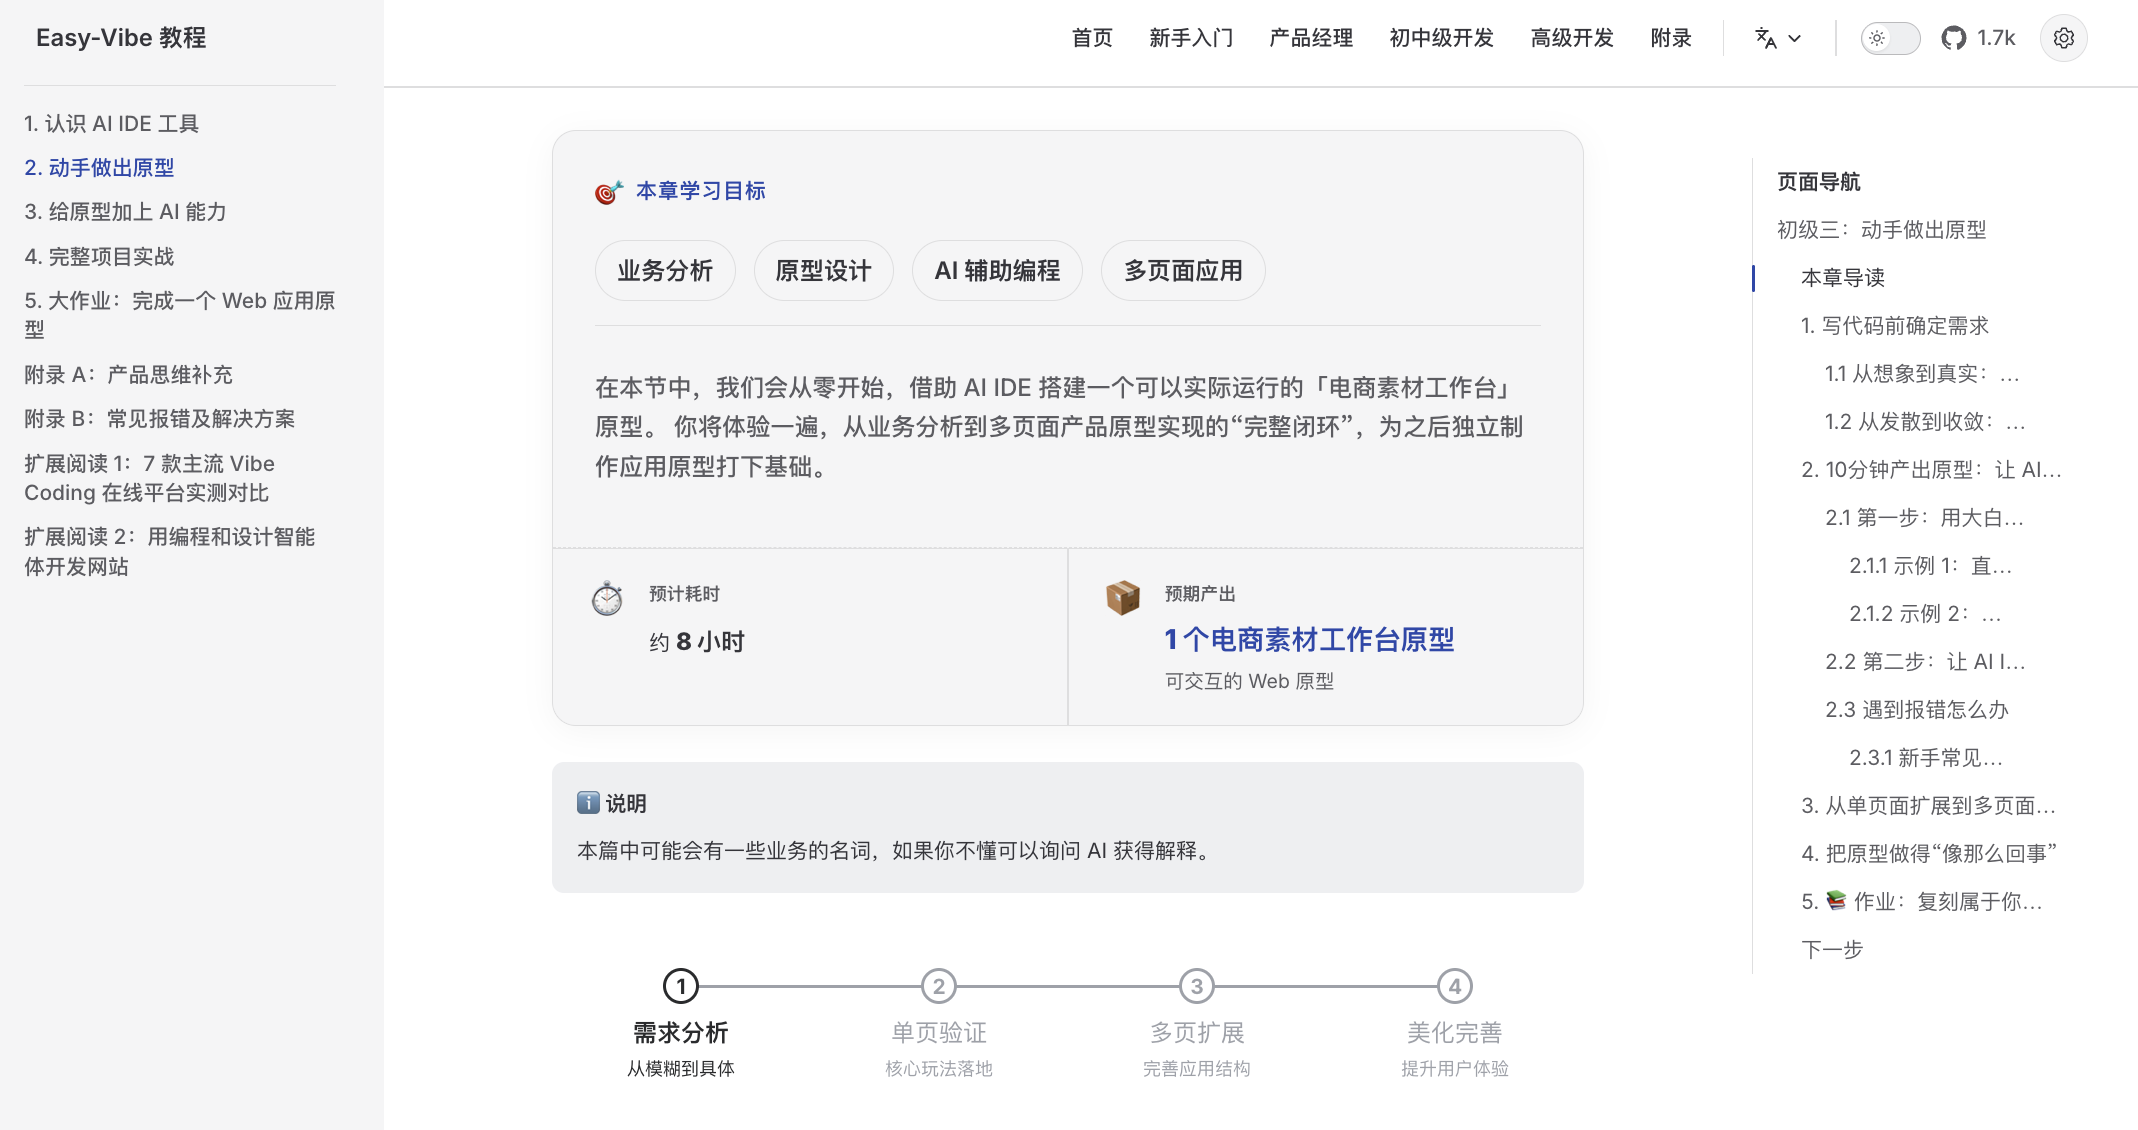Screen dimensions: 2138x1130
Task: Jump to 2.3 遇到报错怎么办 in page navigation
Action: [x=1916, y=710]
